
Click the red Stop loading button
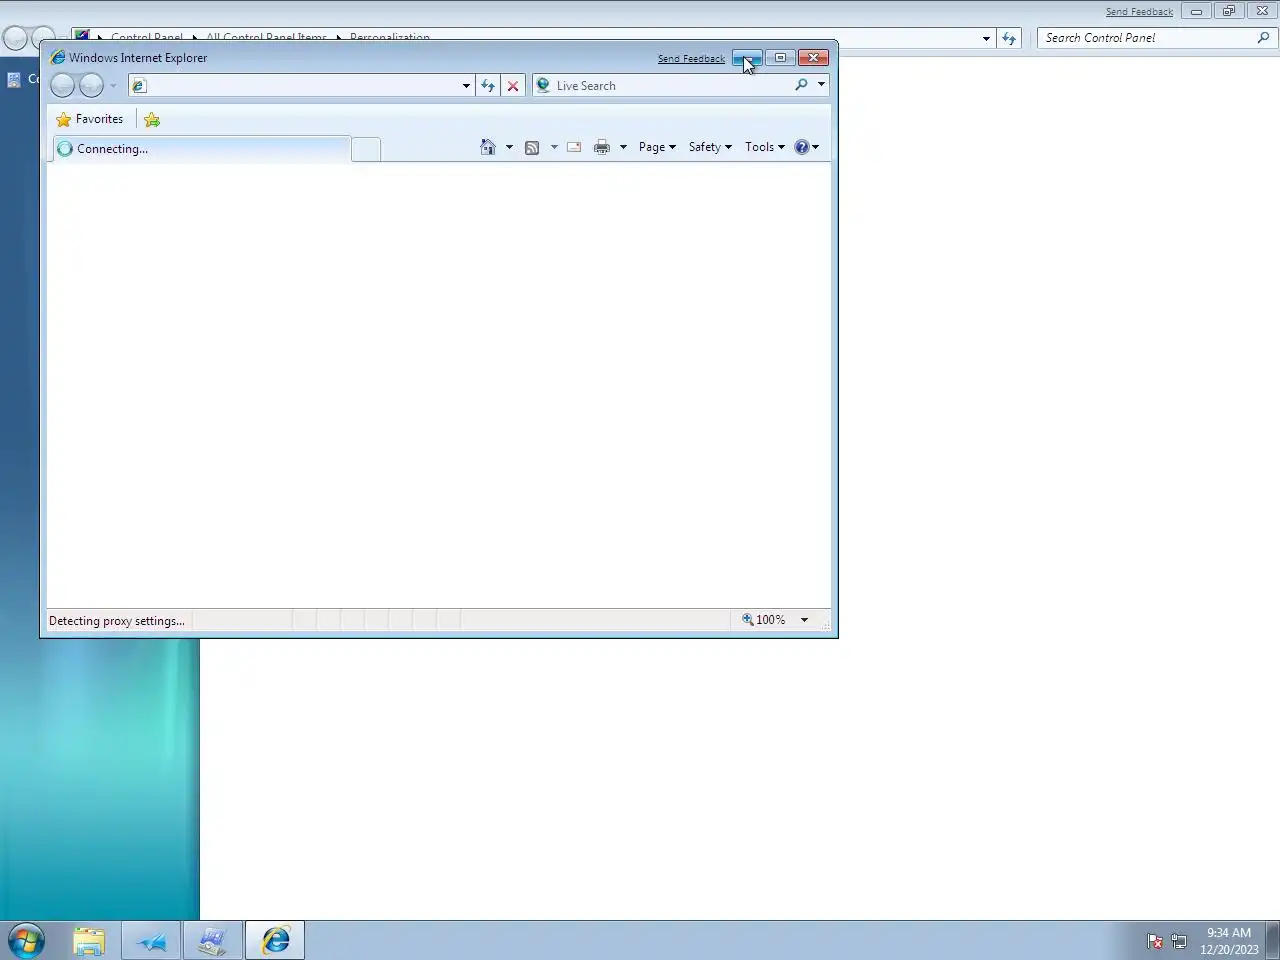[x=513, y=86]
